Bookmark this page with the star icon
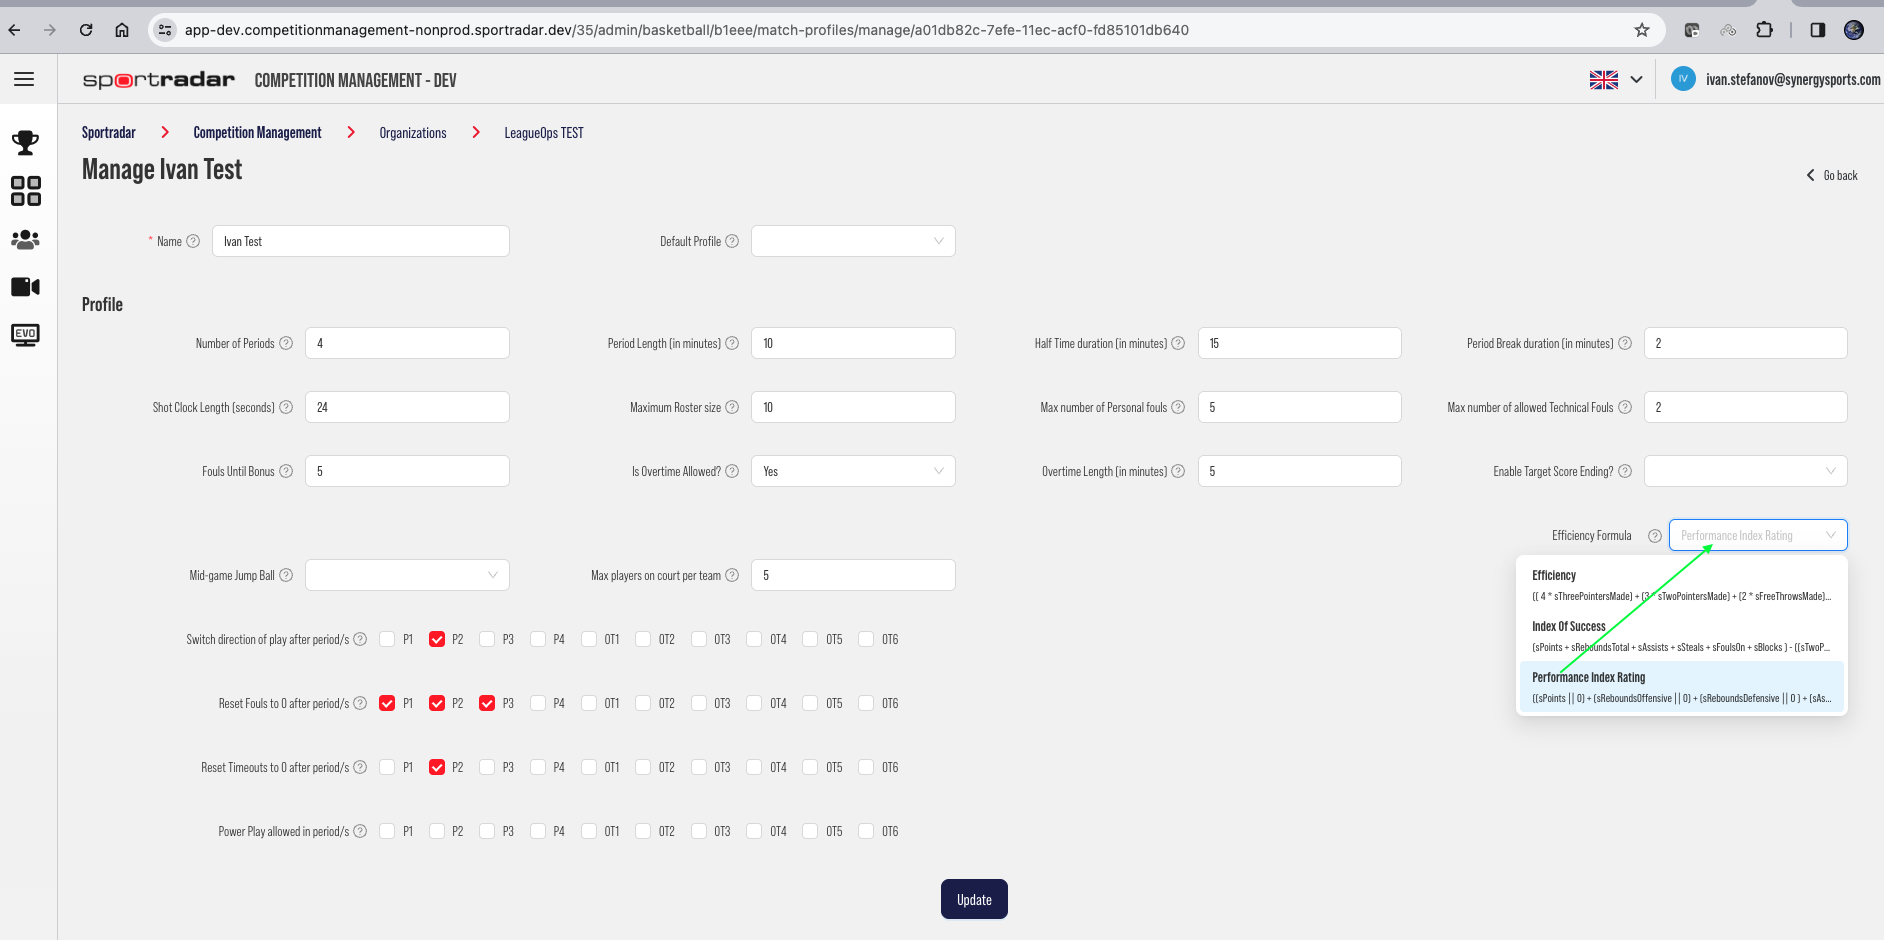Screen dimensions: 1884x940 pos(1642,30)
